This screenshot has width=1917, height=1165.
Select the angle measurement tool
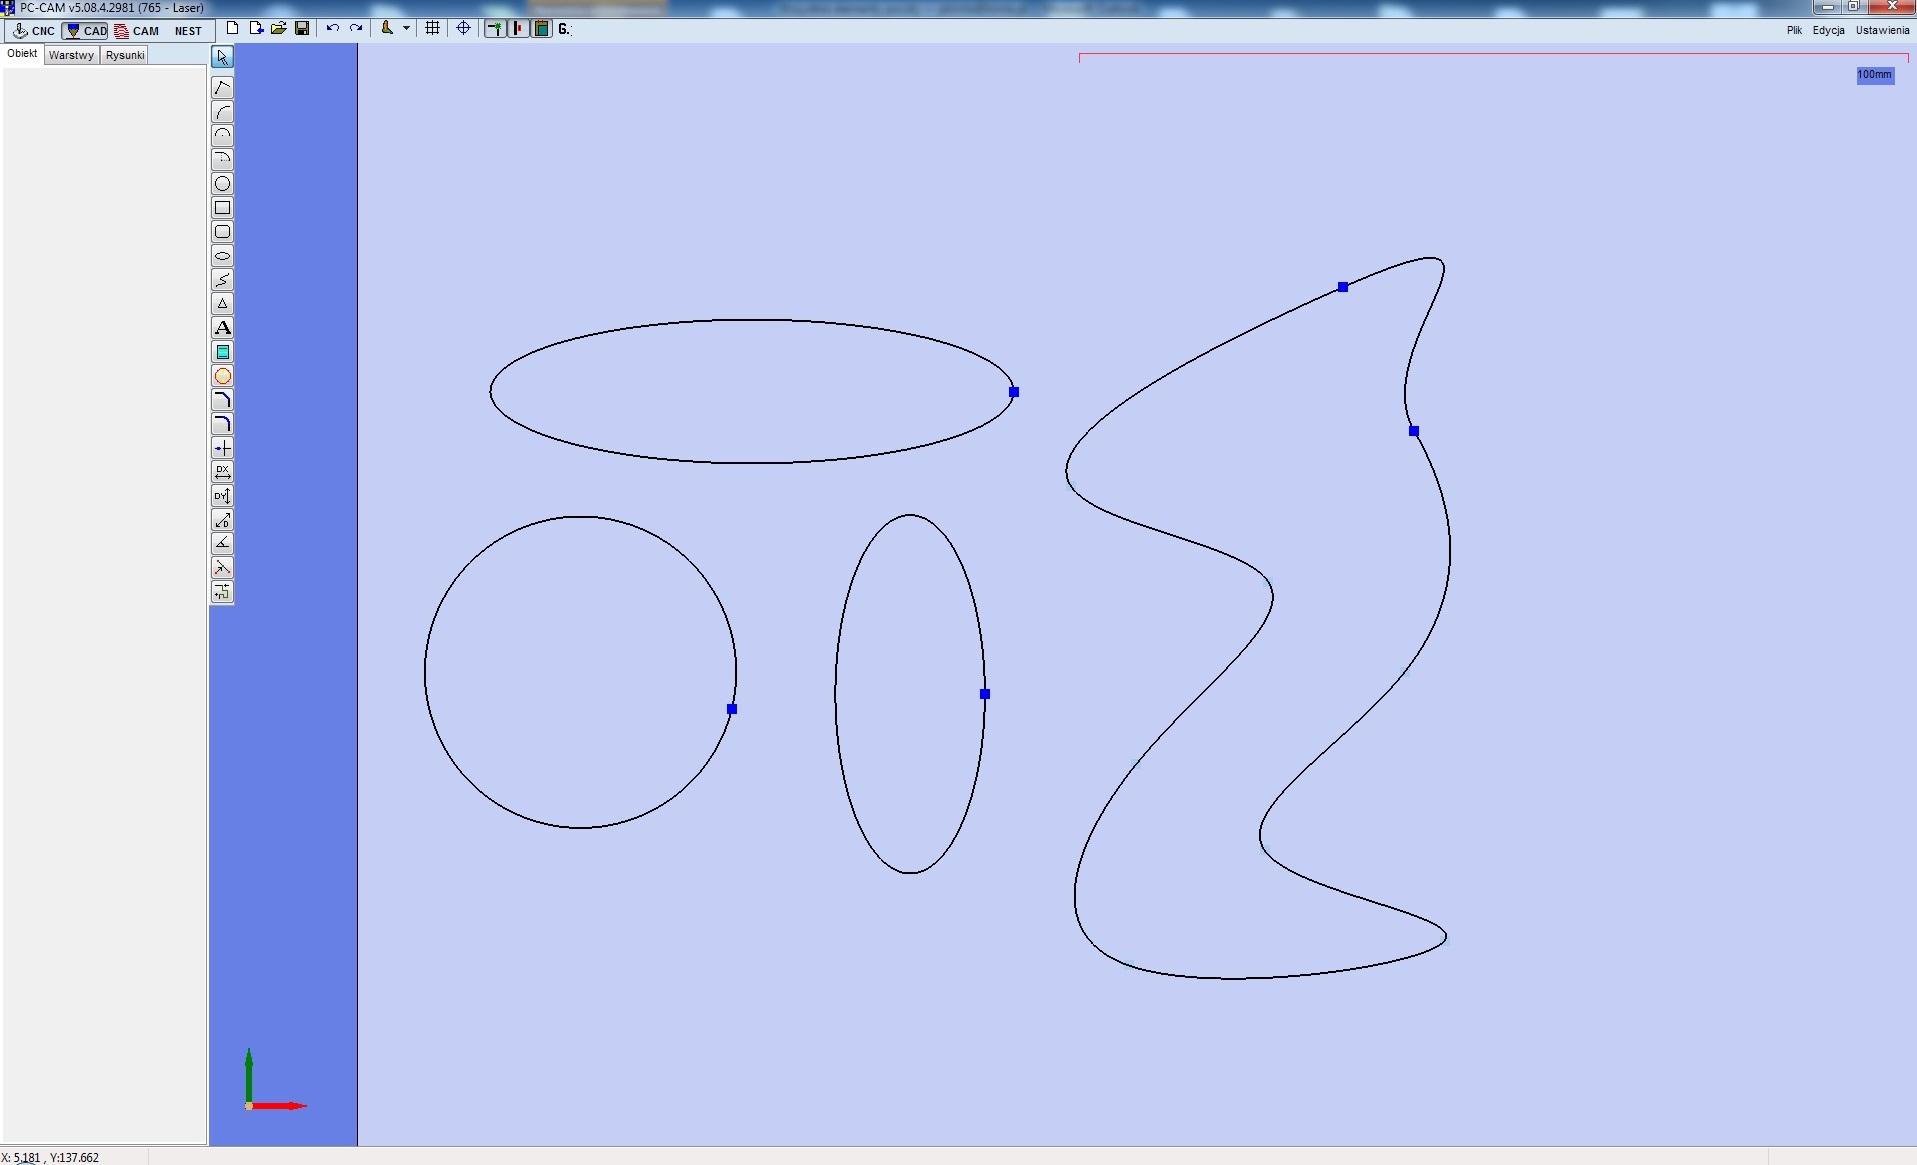pos(222,544)
